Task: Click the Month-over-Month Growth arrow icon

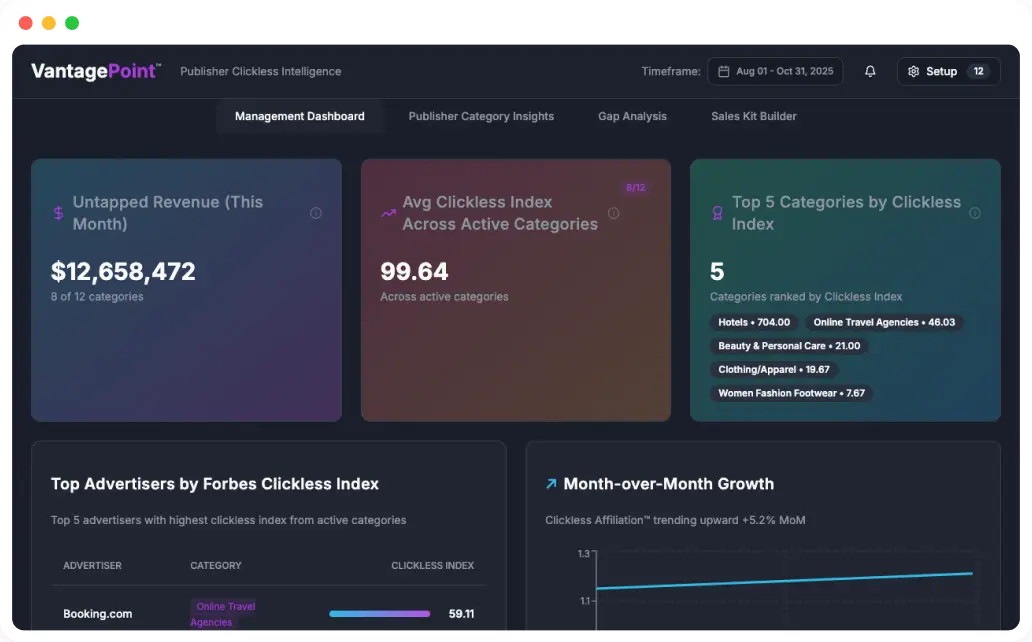Action: pyautogui.click(x=551, y=484)
